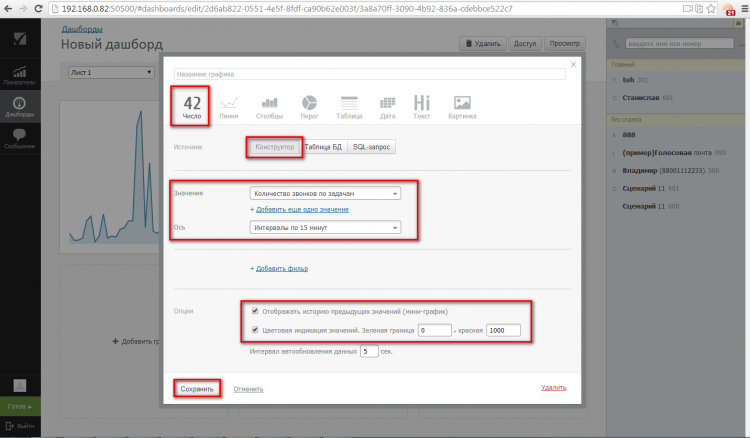Switch to the SQL-запрос source tab
The height and width of the screenshot is (438, 750).
[372, 147]
